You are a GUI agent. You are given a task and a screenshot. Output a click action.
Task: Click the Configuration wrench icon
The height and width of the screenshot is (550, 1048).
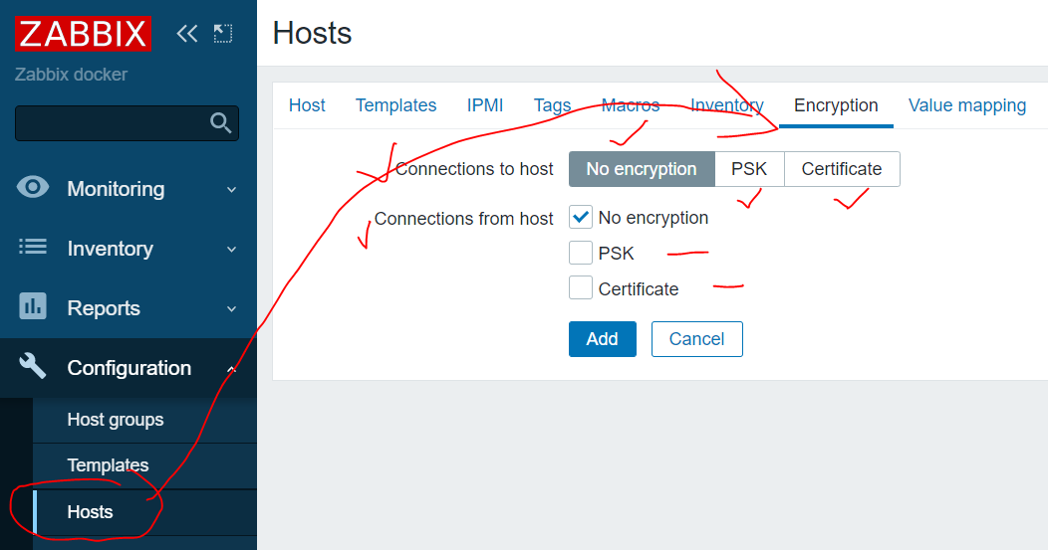(x=33, y=366)
